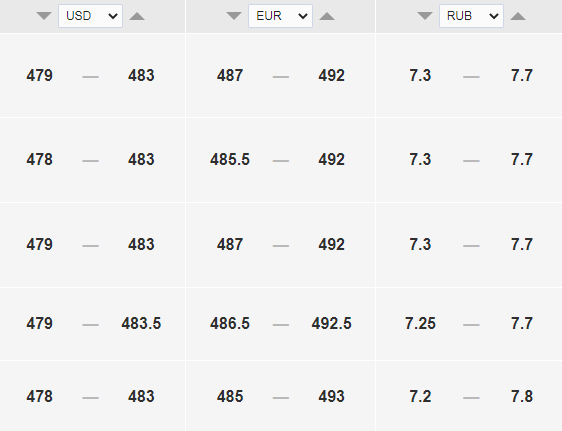Sort USD column ascending with up arrow
This screenshot has height=431, width=562.
pyautogui.click(x=137, y=16)
